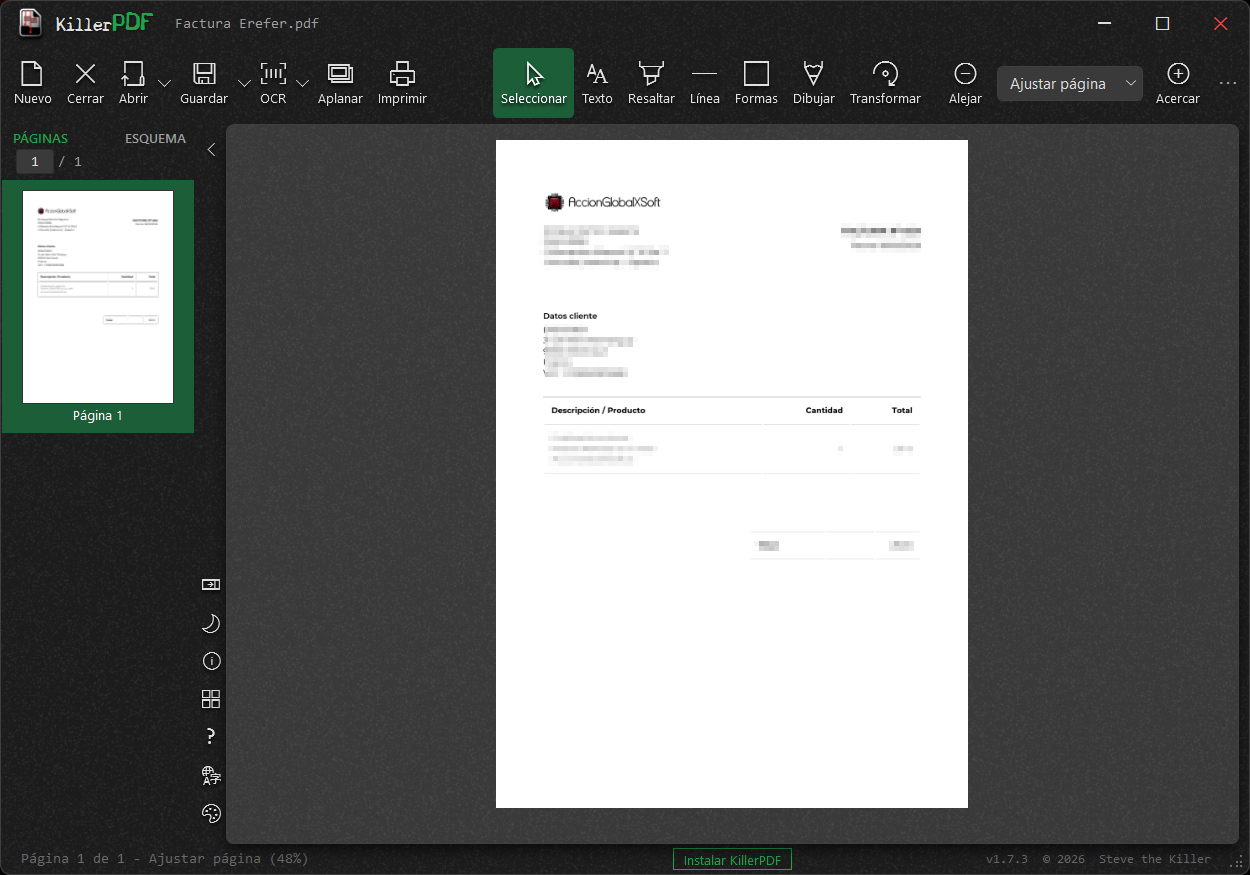Open the toolbar overflow three-dots menu
The image size is (1250, 875).
tap(1228, 83)
